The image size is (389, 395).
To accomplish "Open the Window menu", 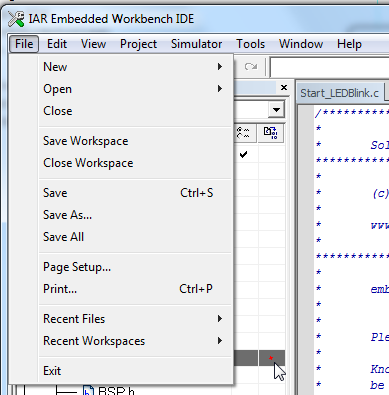I will [301, 44].
